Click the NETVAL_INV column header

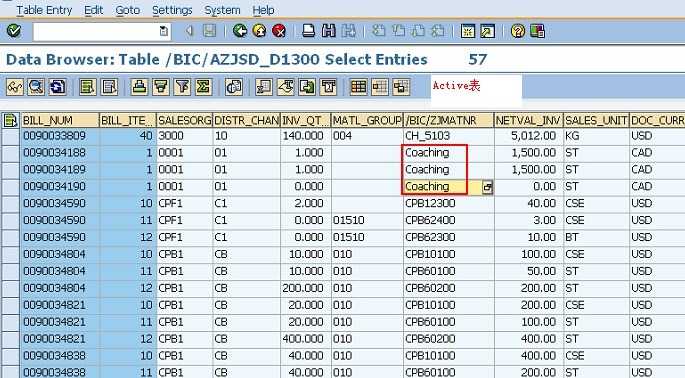click(x=528, y=120)
